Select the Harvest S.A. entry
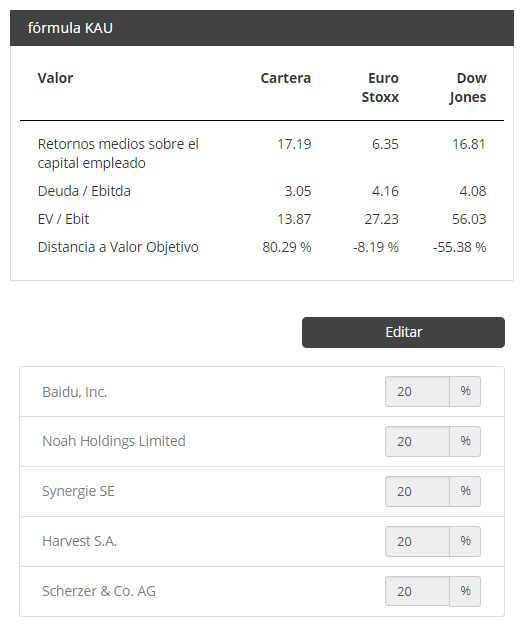This screenshot has height=627, width=525. point(80,541)
